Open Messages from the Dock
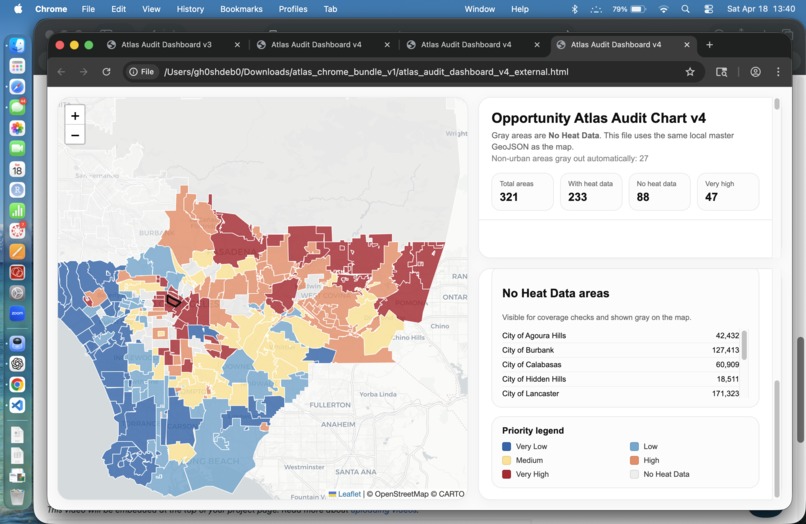Screen dimensions: 806x524 [17, 107]
